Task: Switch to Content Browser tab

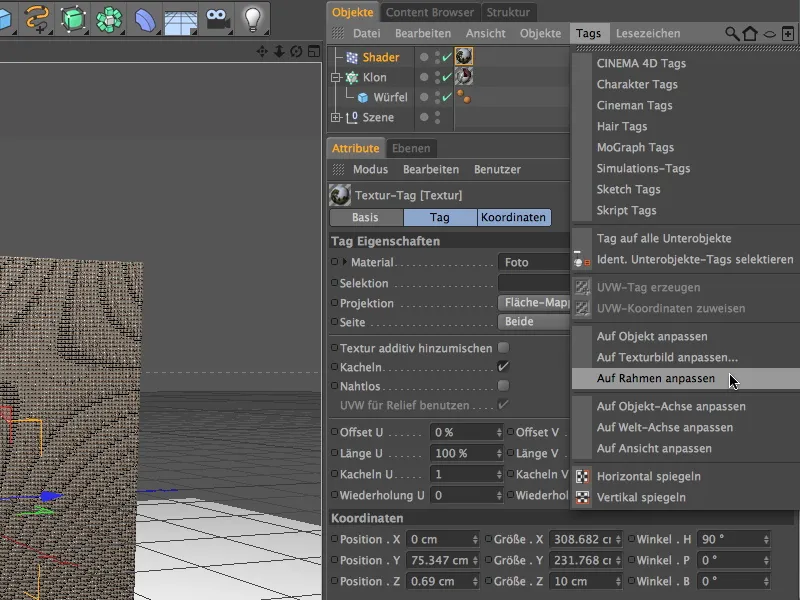Action: (x=430, y=12)
